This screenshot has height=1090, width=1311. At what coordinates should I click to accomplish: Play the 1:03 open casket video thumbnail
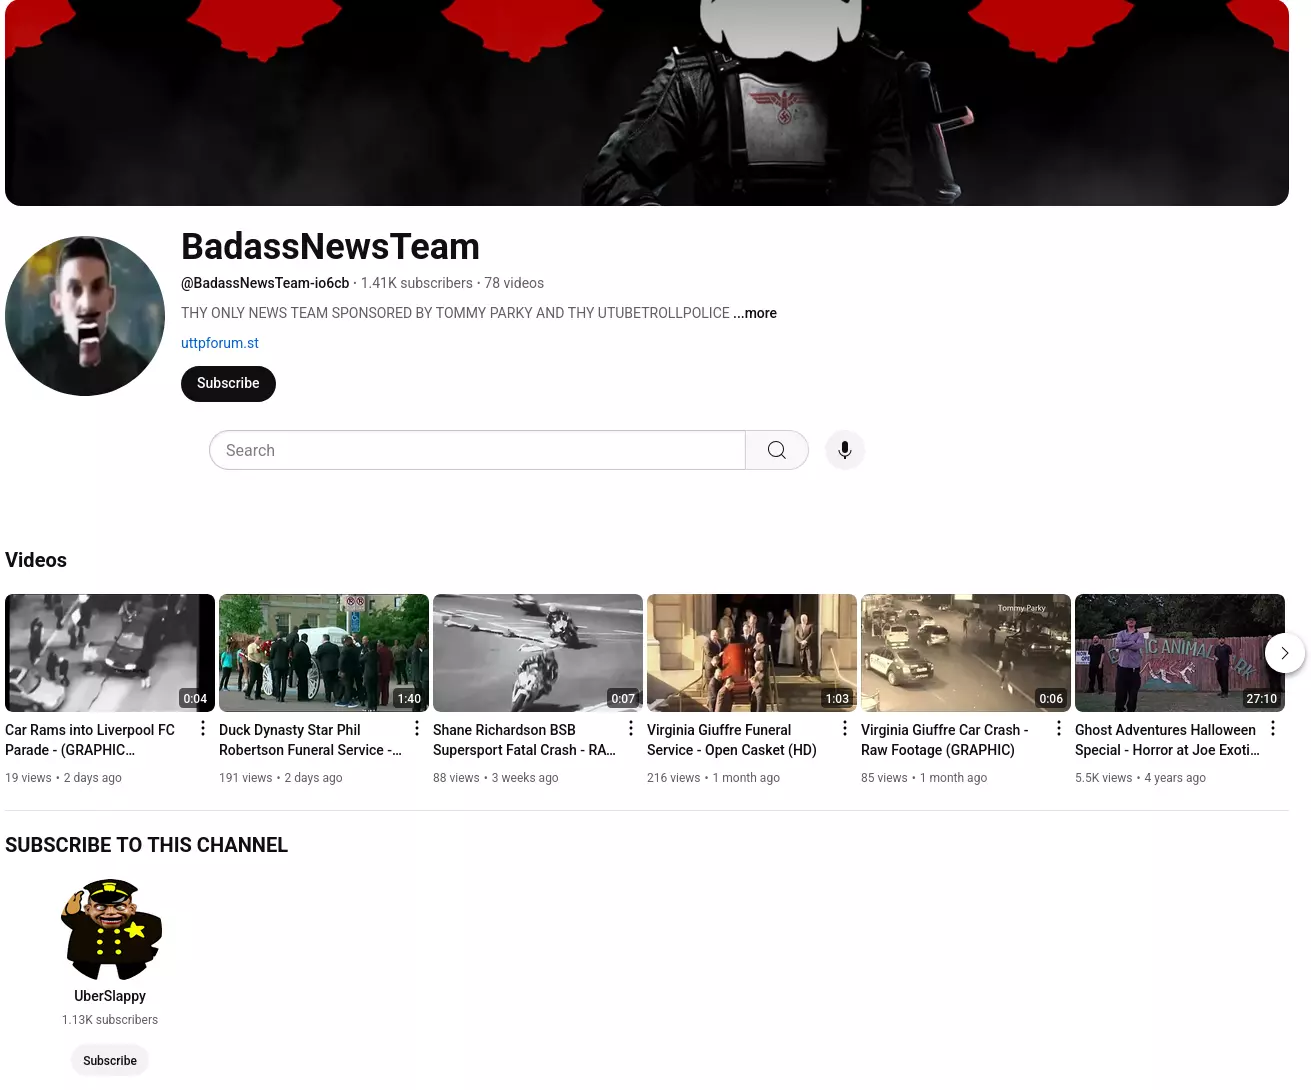[752, 653]
